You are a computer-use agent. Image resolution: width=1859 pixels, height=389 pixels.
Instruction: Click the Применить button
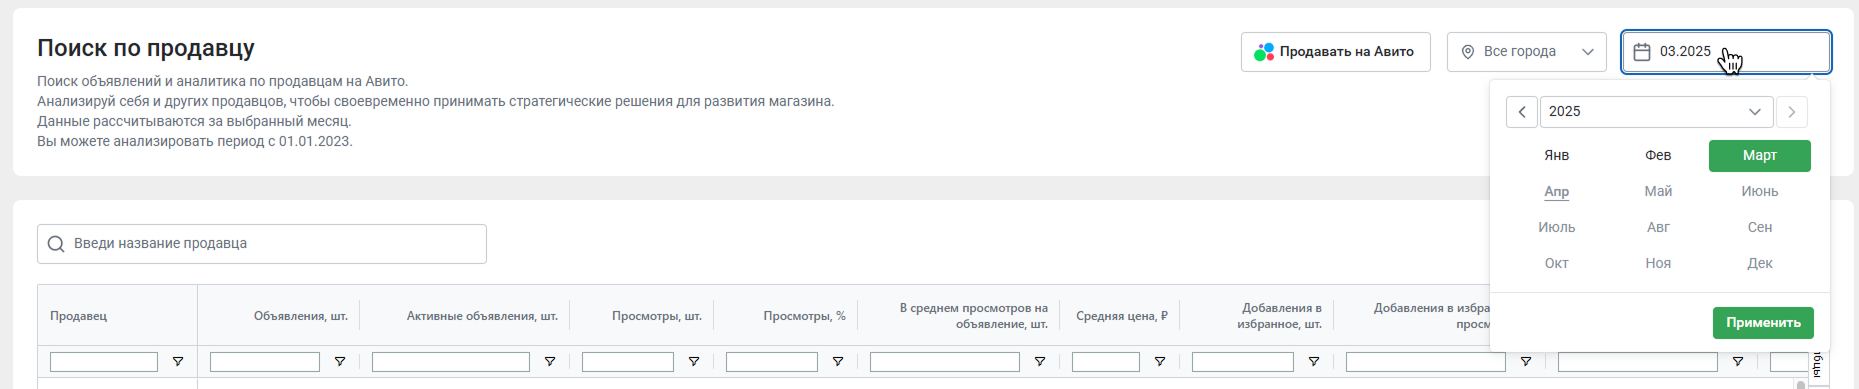click(1763, 323)
